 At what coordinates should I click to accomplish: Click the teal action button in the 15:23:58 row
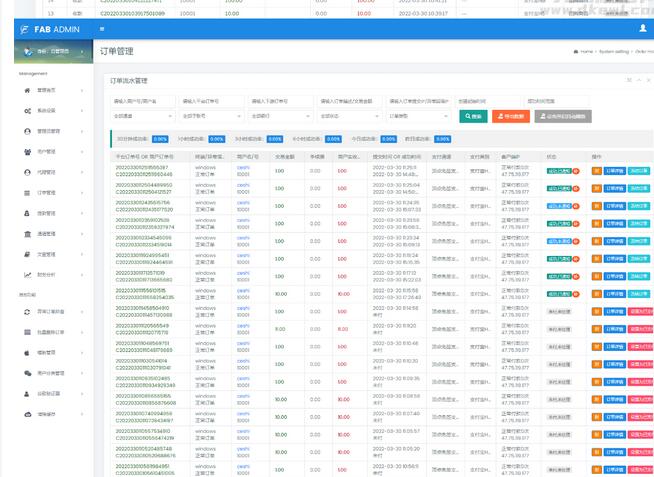(x=639, y=223)
